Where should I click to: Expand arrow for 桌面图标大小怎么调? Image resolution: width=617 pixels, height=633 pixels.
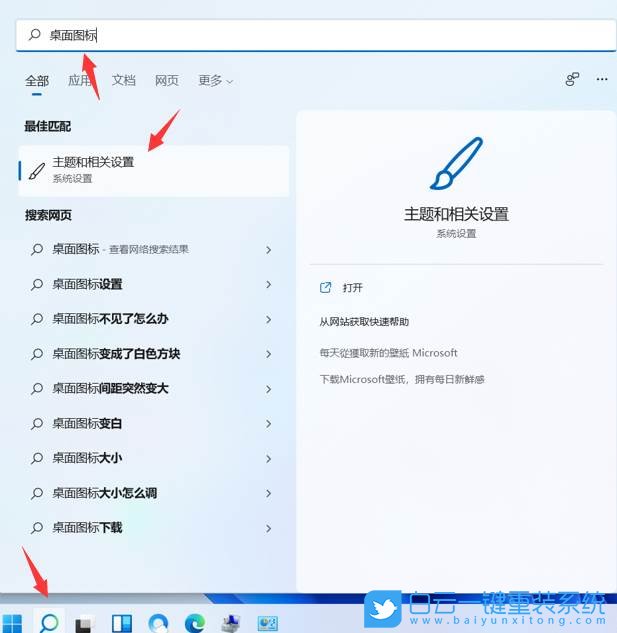click(x=269, y=493)
